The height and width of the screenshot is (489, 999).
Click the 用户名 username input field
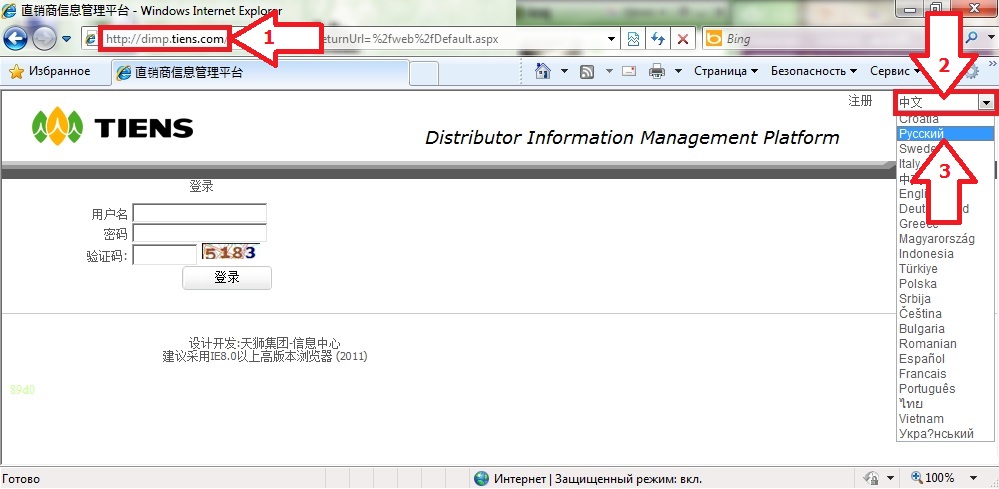(x=199, y=213)
